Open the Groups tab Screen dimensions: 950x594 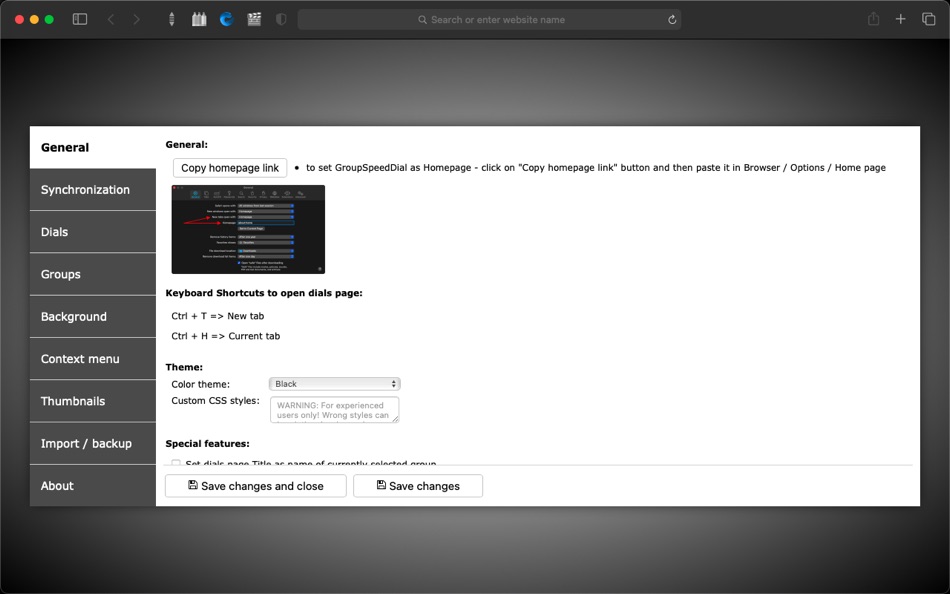pyautogui.click(x=93, y=274)
